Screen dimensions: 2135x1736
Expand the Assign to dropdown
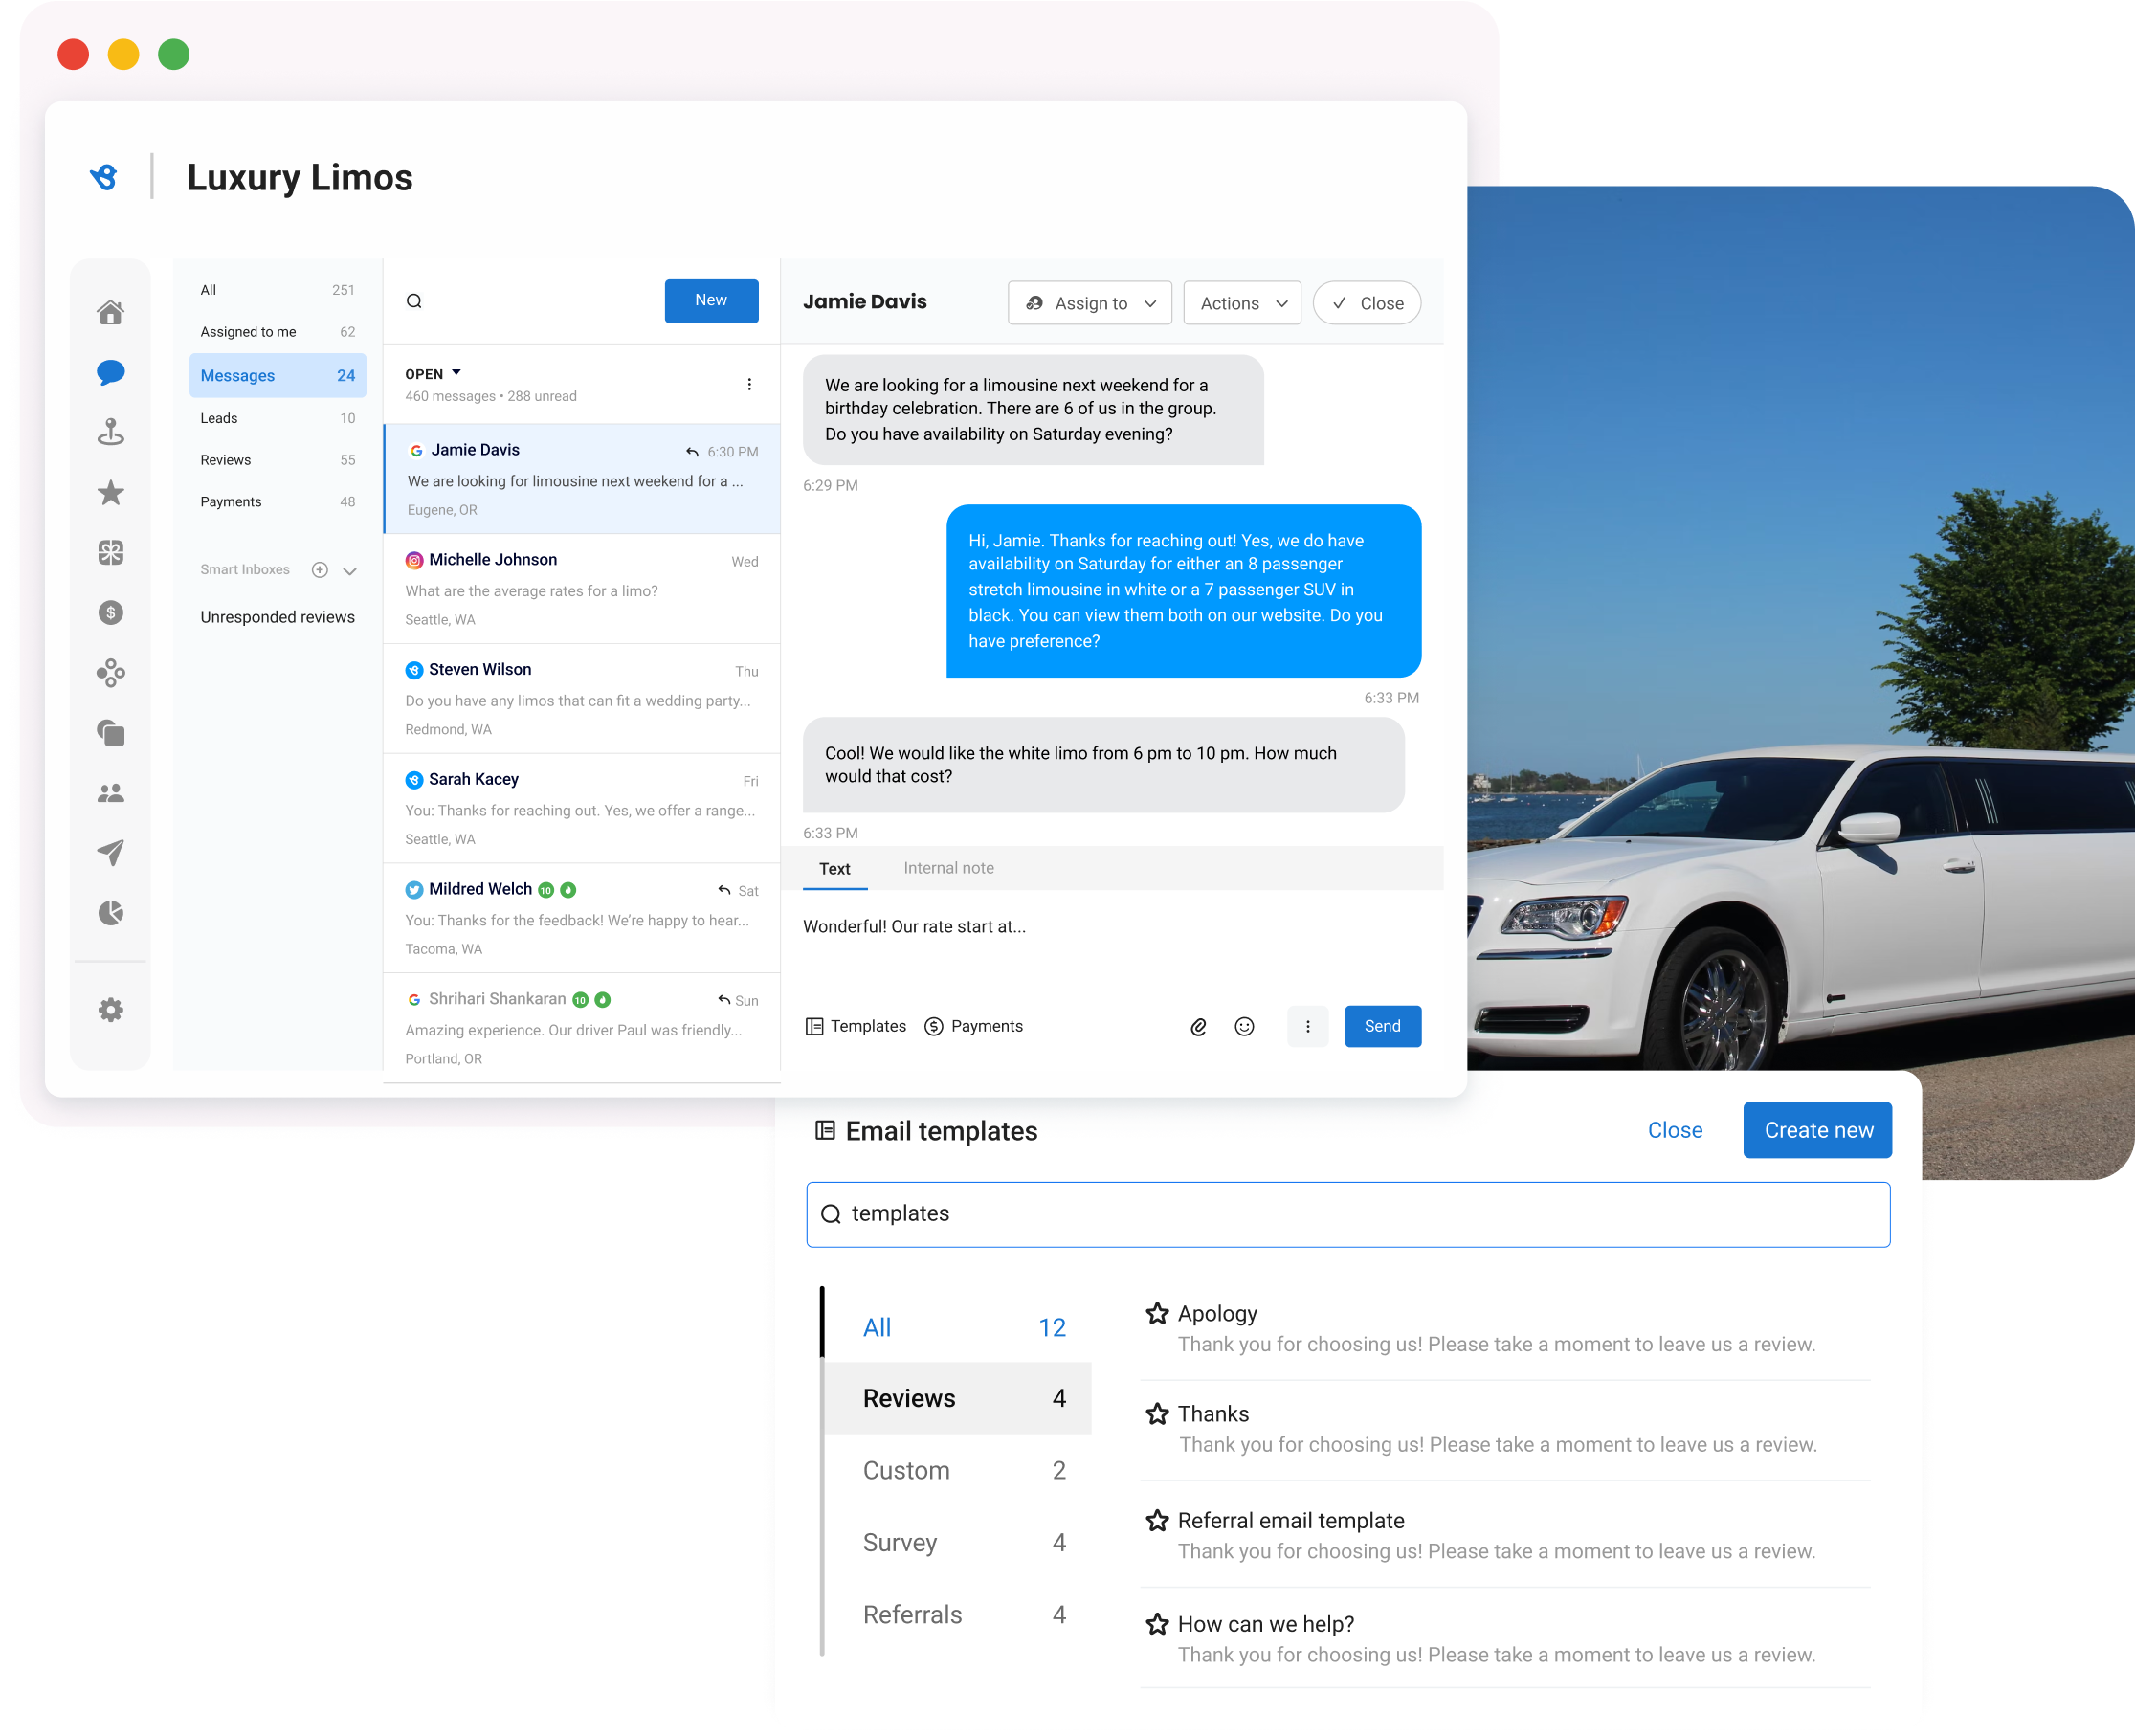click(x=1088, y=303)
